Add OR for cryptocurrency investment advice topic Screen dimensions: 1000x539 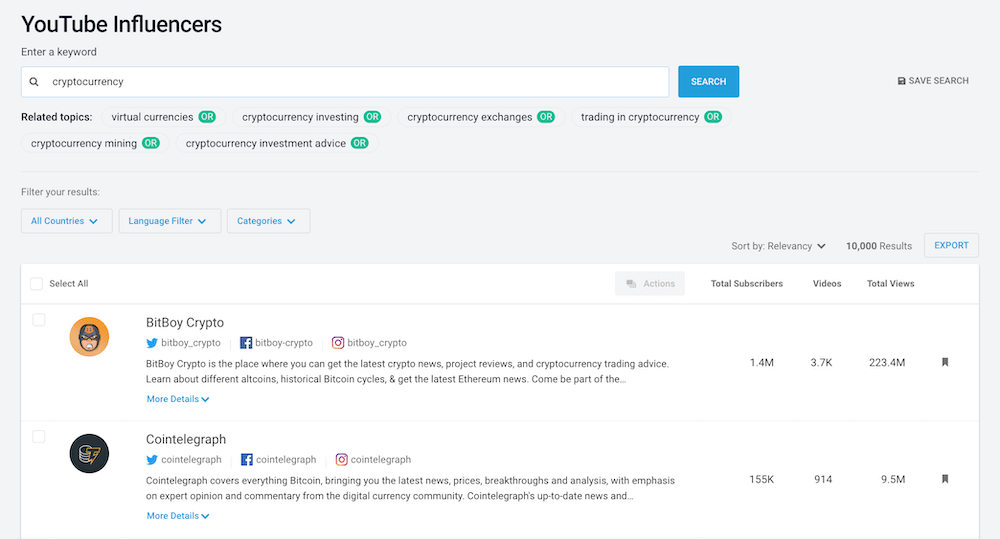click(360, 143)
